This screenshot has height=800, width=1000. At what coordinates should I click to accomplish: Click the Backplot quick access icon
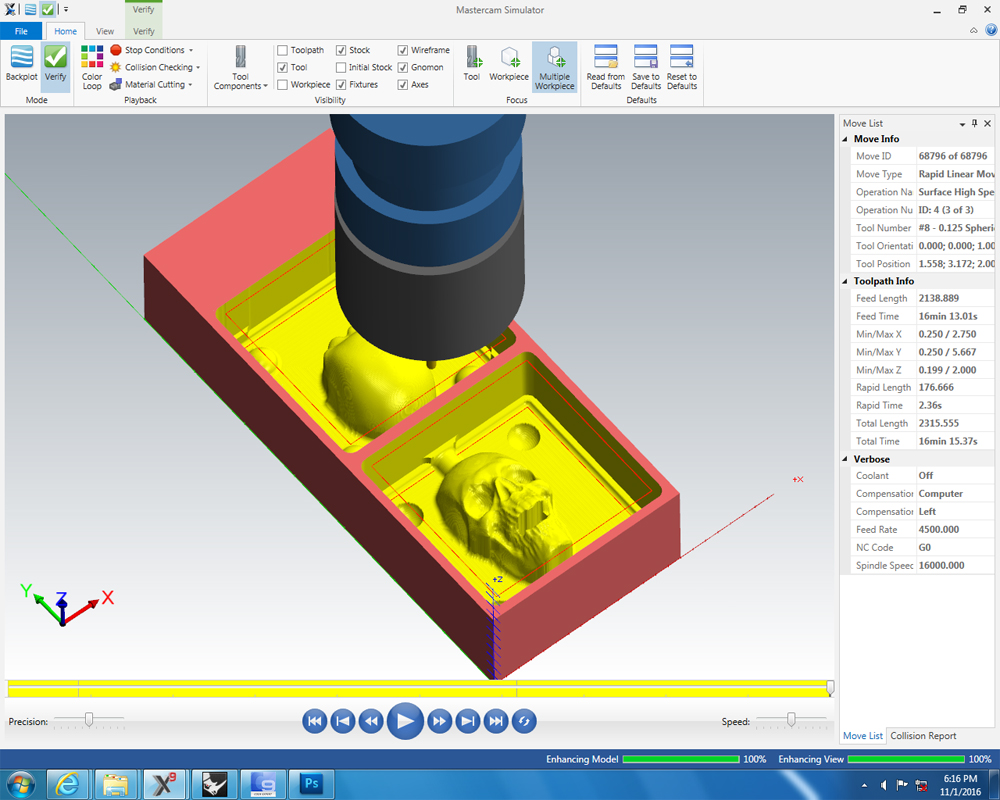30,10
